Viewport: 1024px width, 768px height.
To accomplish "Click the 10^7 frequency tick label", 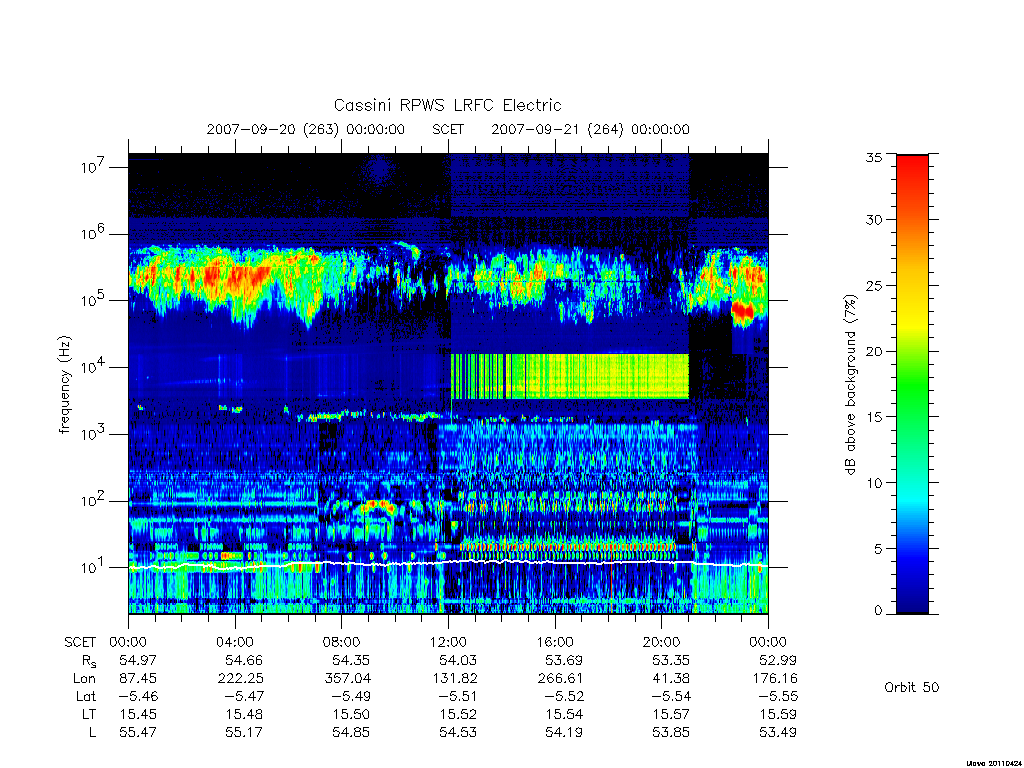I will pyautogui.click(x=94, y=167).
